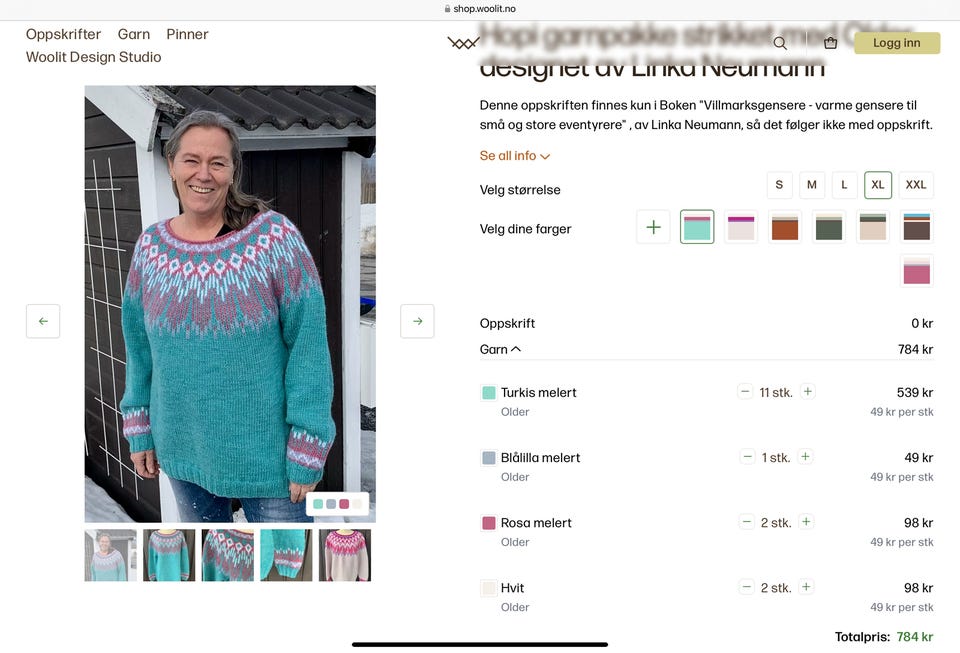Decrease Rosa melert yarn quantity
Screen dimensions: 960x653
pos(747,522)
